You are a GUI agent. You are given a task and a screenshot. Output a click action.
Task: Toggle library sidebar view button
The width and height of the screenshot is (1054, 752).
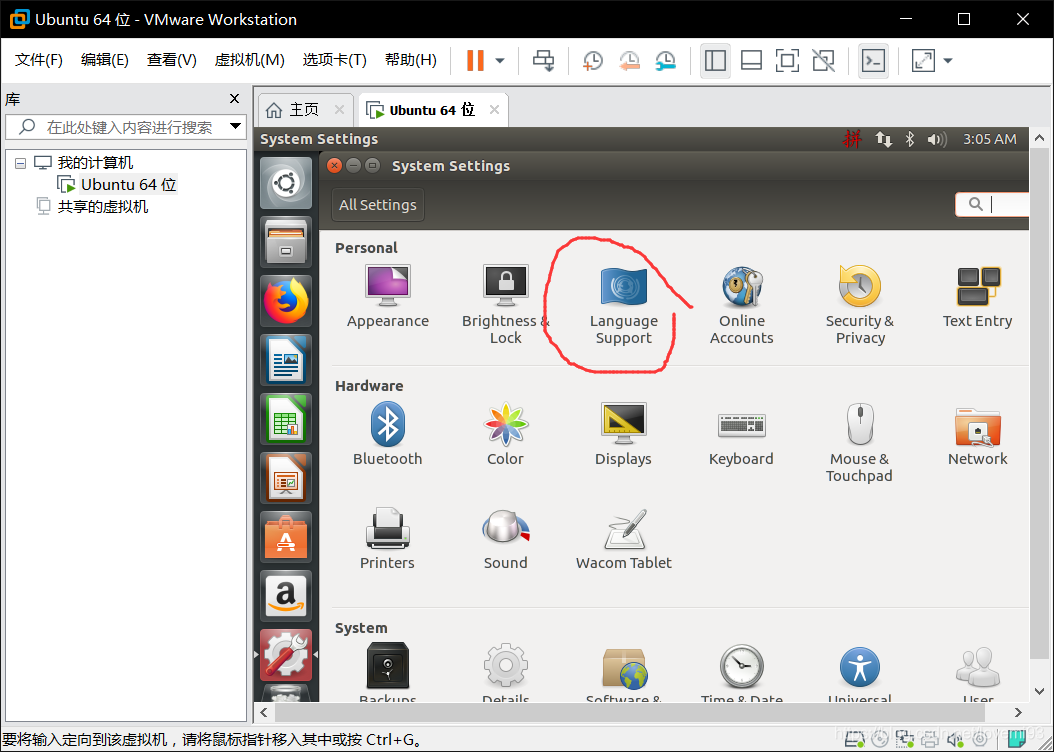[x=715, y=60]
